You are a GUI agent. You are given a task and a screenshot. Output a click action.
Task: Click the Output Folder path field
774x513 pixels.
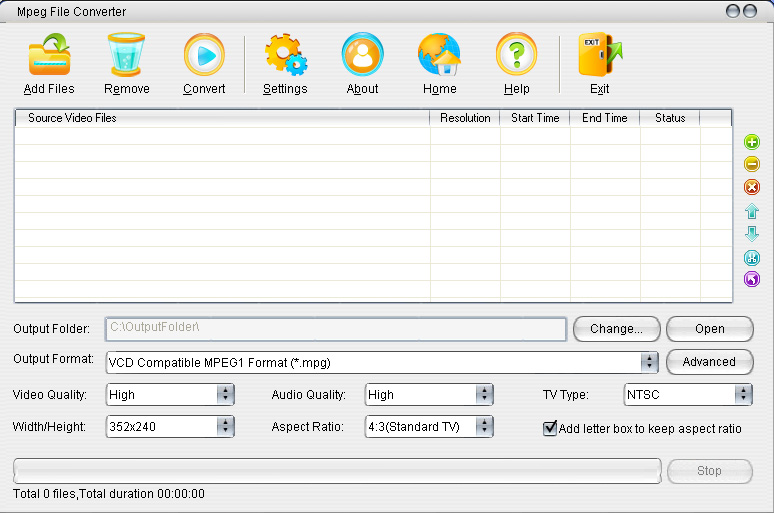(336, 329)
